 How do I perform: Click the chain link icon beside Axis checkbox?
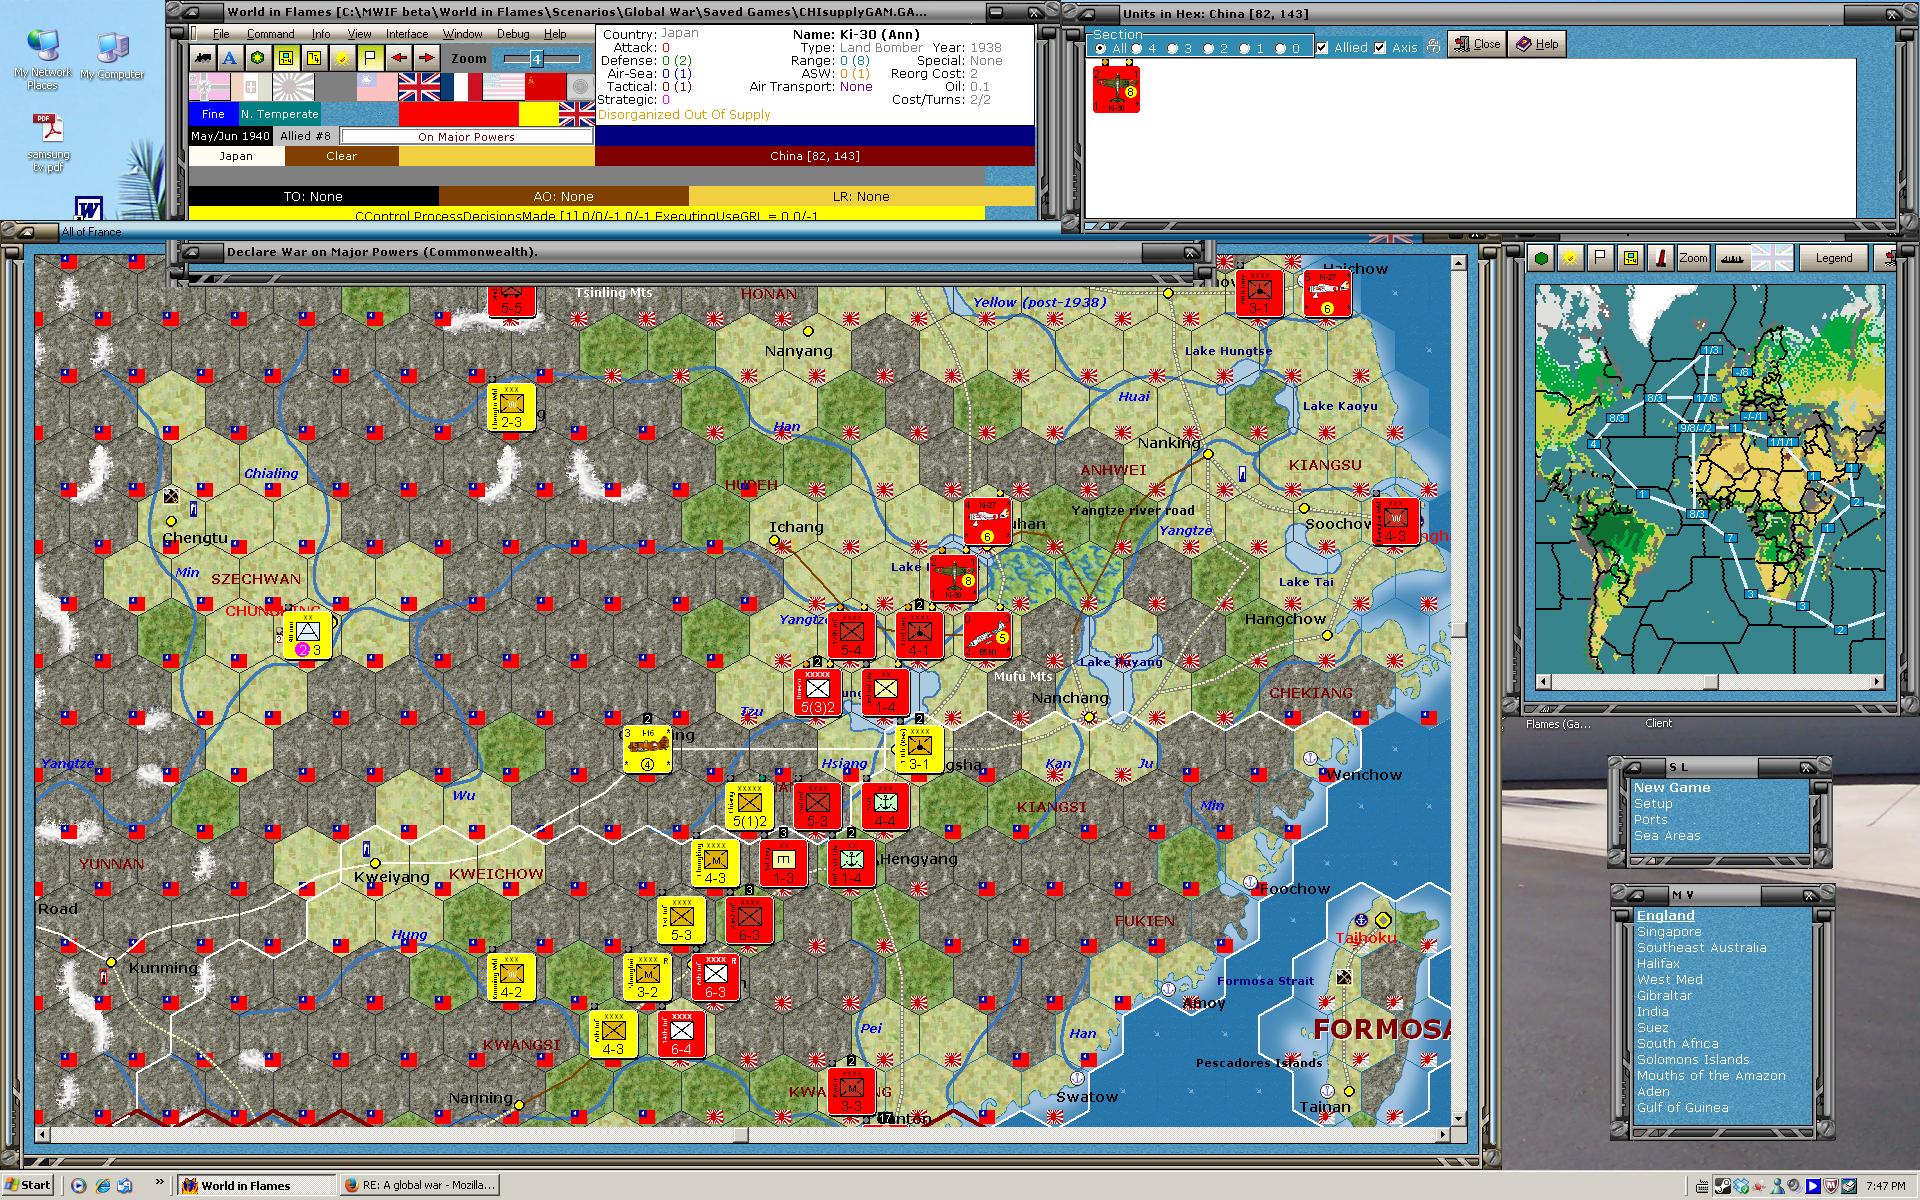(1433, 46)
